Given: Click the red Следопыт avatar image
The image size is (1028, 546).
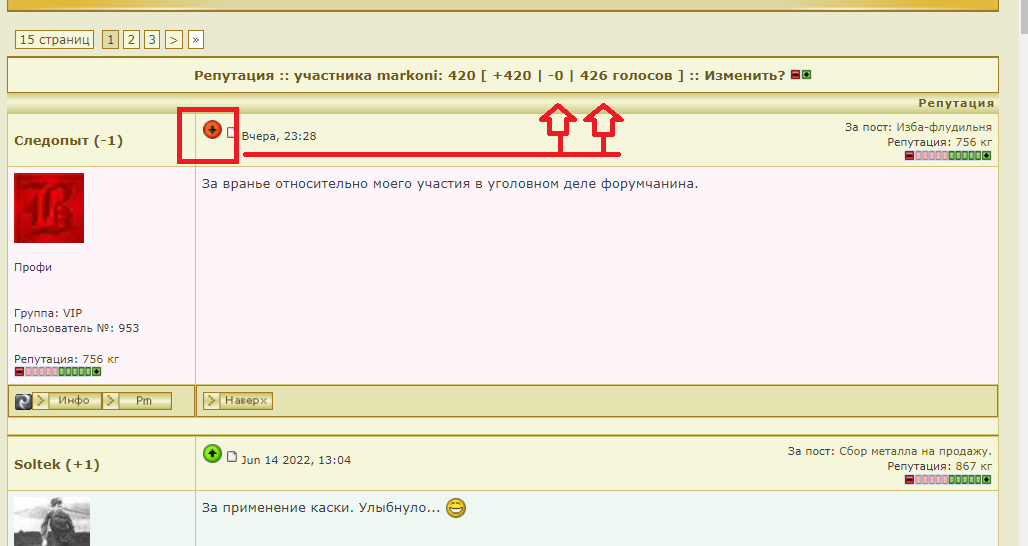Looking at the screenshot, I should (x=49, y=208).
